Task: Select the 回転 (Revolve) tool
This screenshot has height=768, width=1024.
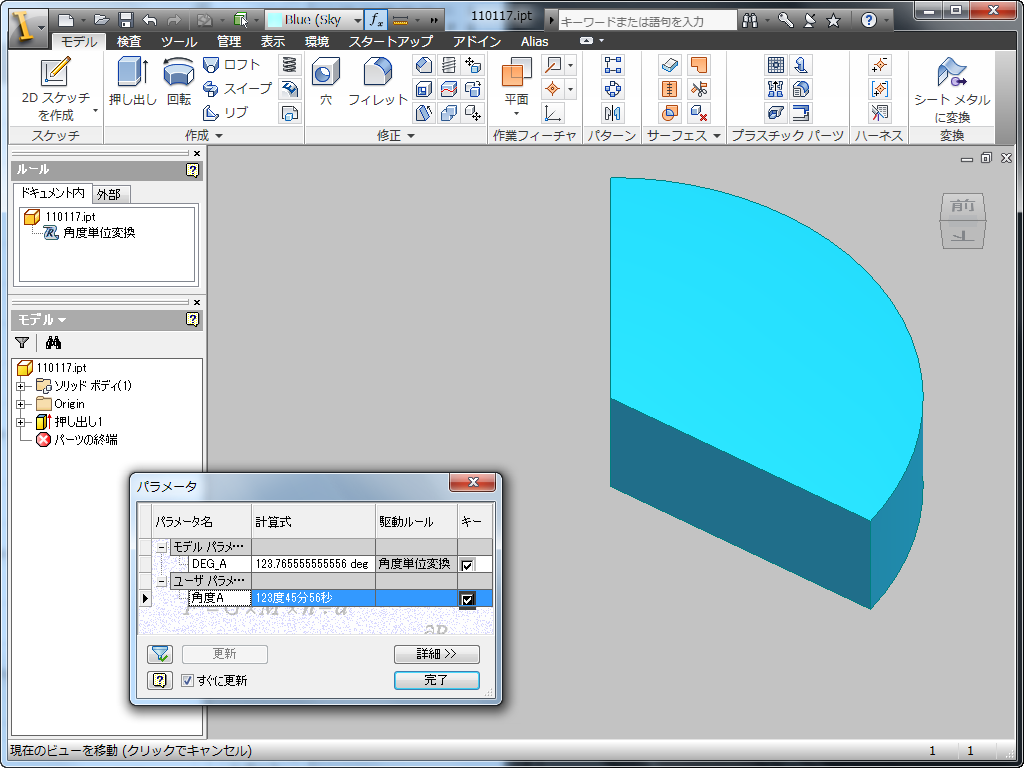Action: tap(179, 72)
